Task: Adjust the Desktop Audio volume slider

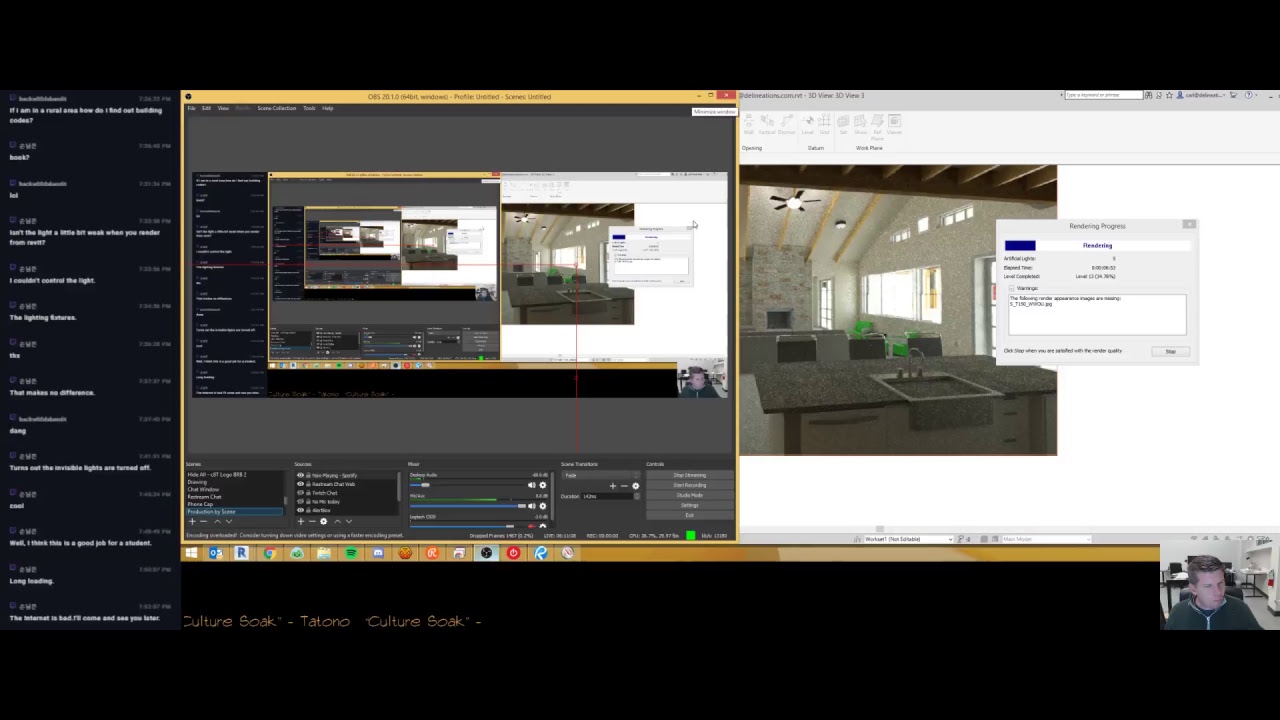Action: click(468, 485)
